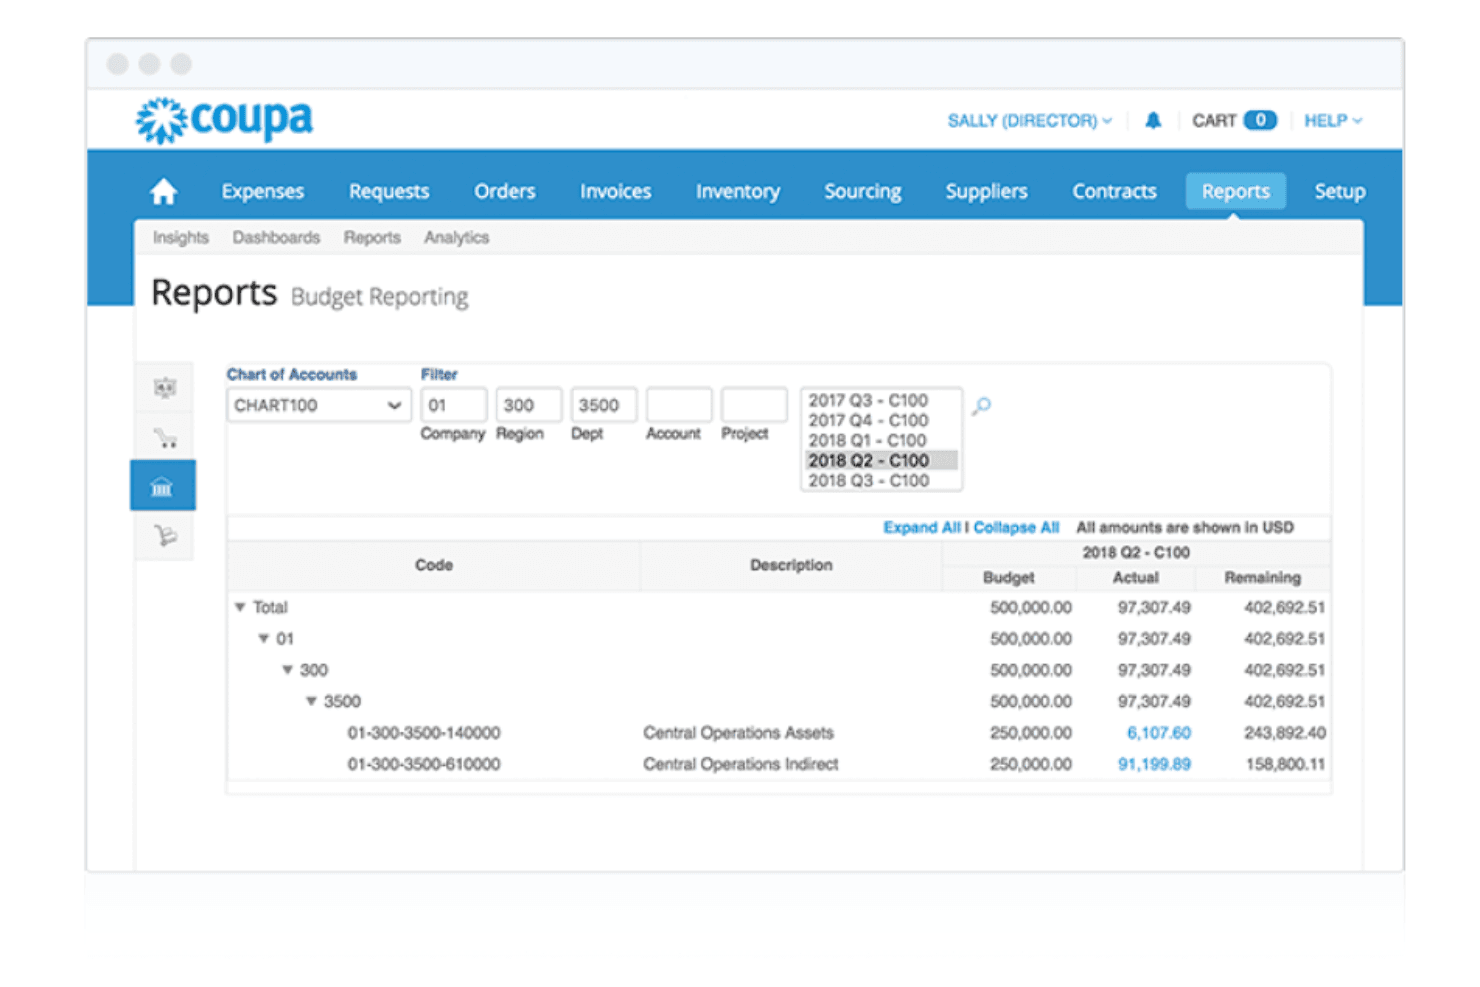Open the hand truck sidebar icon
Viewport: 1480px width, 987px height.
pos(165,536)
